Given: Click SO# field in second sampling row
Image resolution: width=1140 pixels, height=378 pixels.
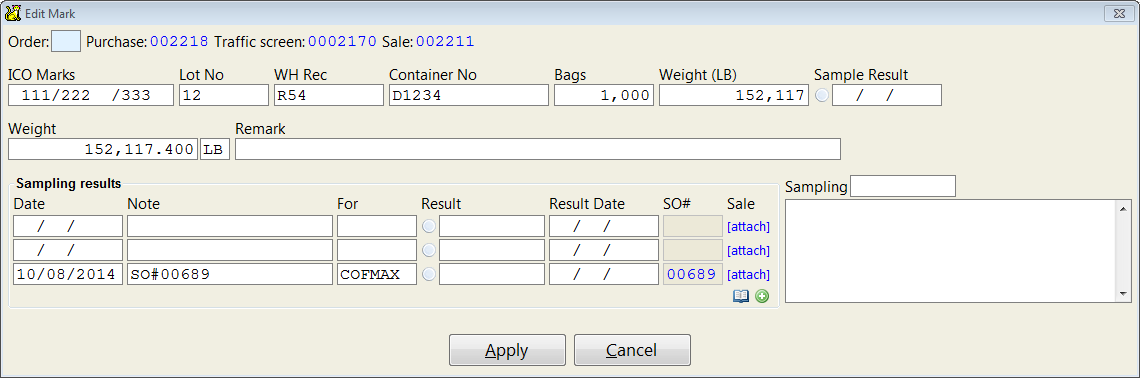Looking at the screenshot, I should (x=692, y=250).
